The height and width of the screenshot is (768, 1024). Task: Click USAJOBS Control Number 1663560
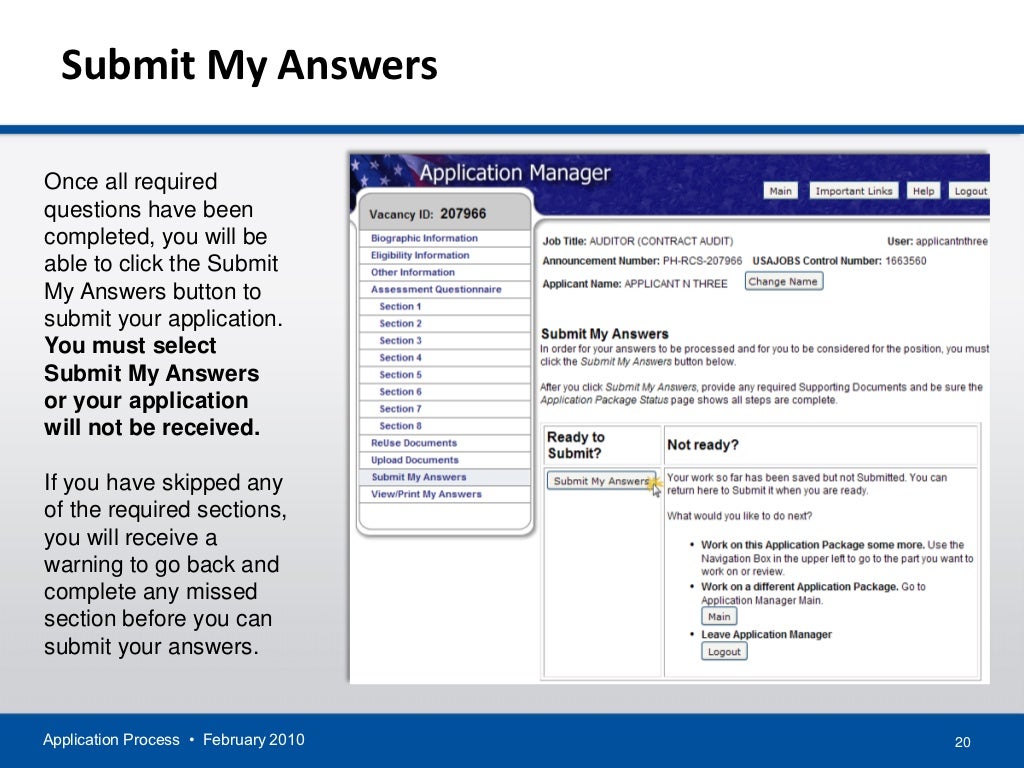pos(839,261)
